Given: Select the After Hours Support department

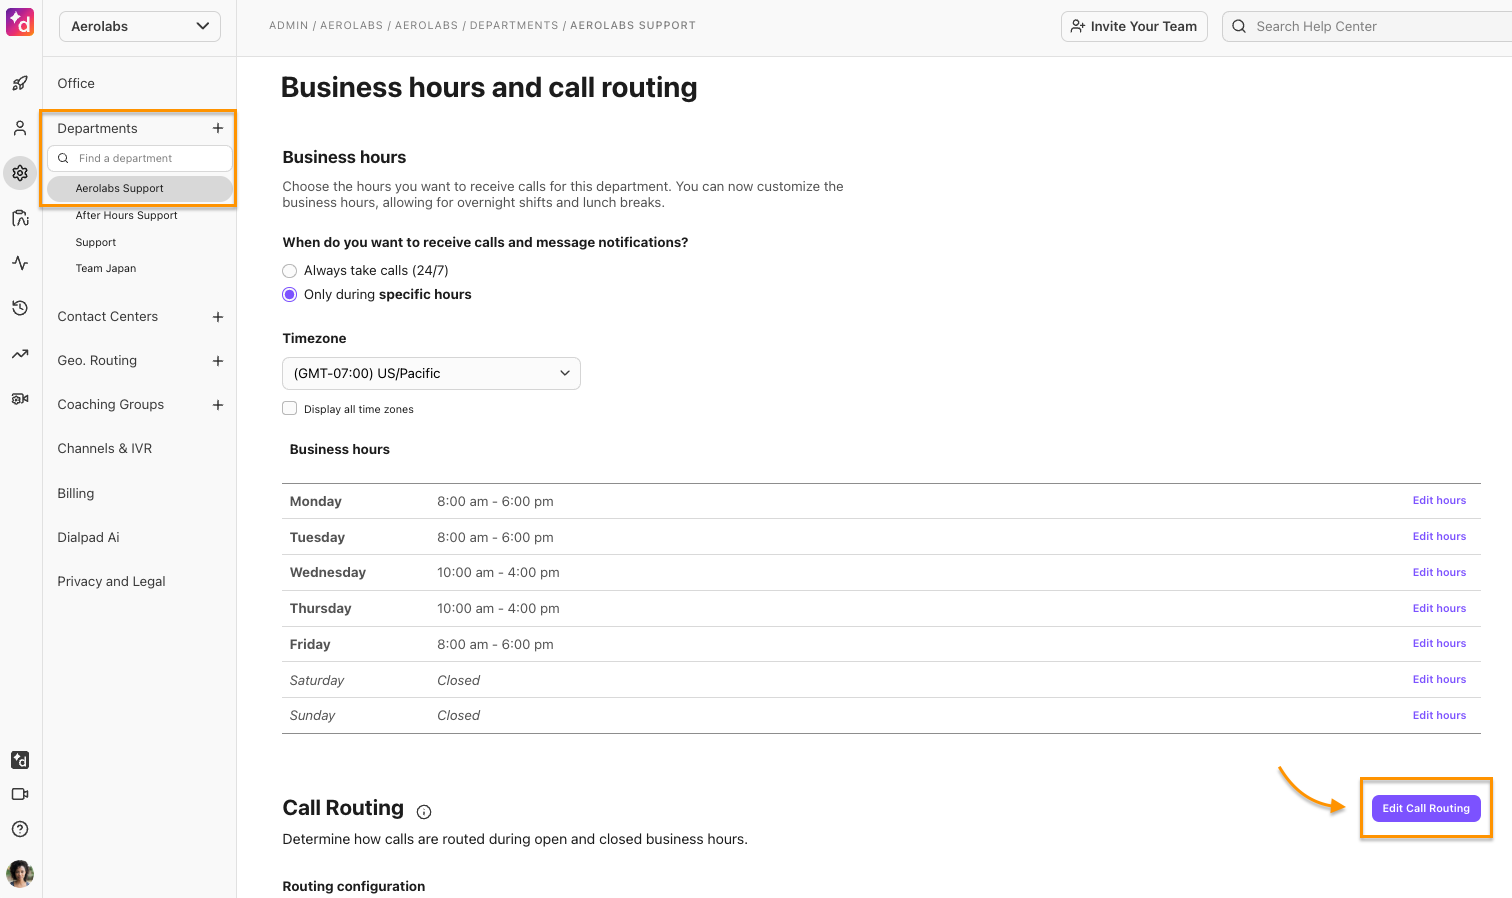Looking at the screenshot, I should 127,215.
